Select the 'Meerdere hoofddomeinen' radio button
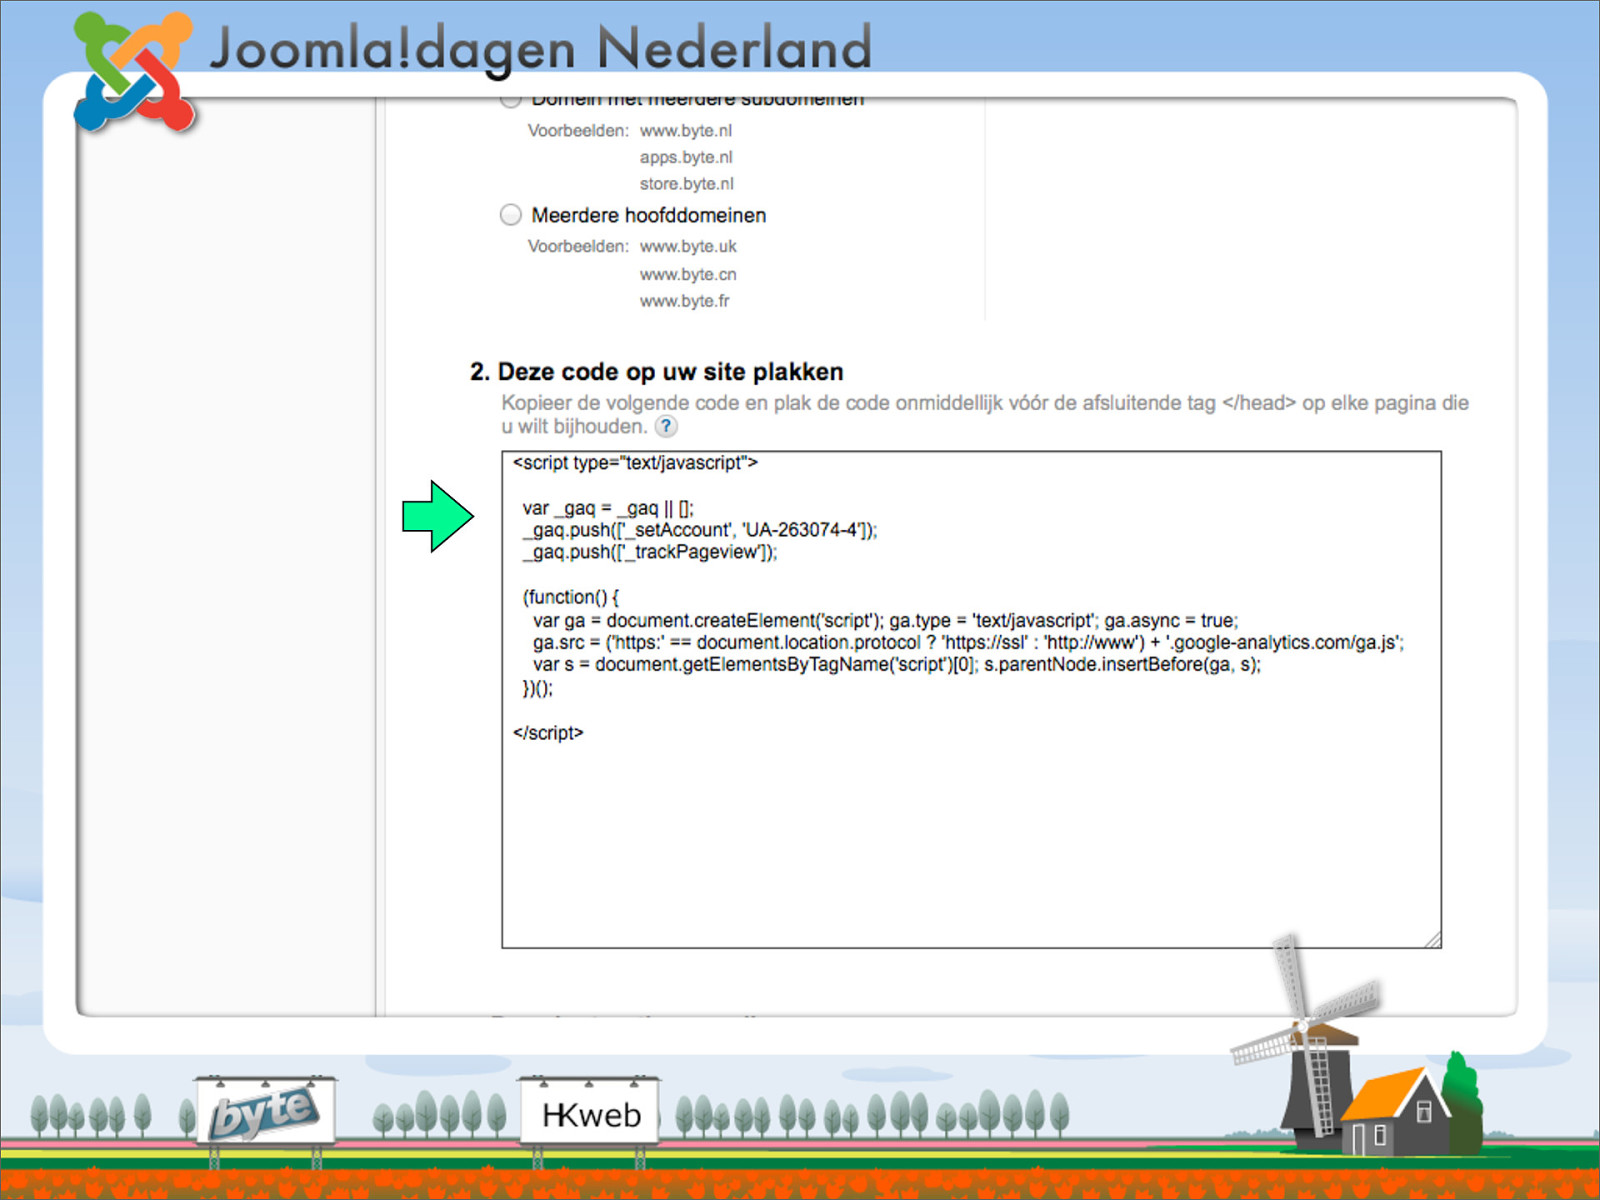Image resolution: width=1600 pixels, height=1200 pixels. 511,215
